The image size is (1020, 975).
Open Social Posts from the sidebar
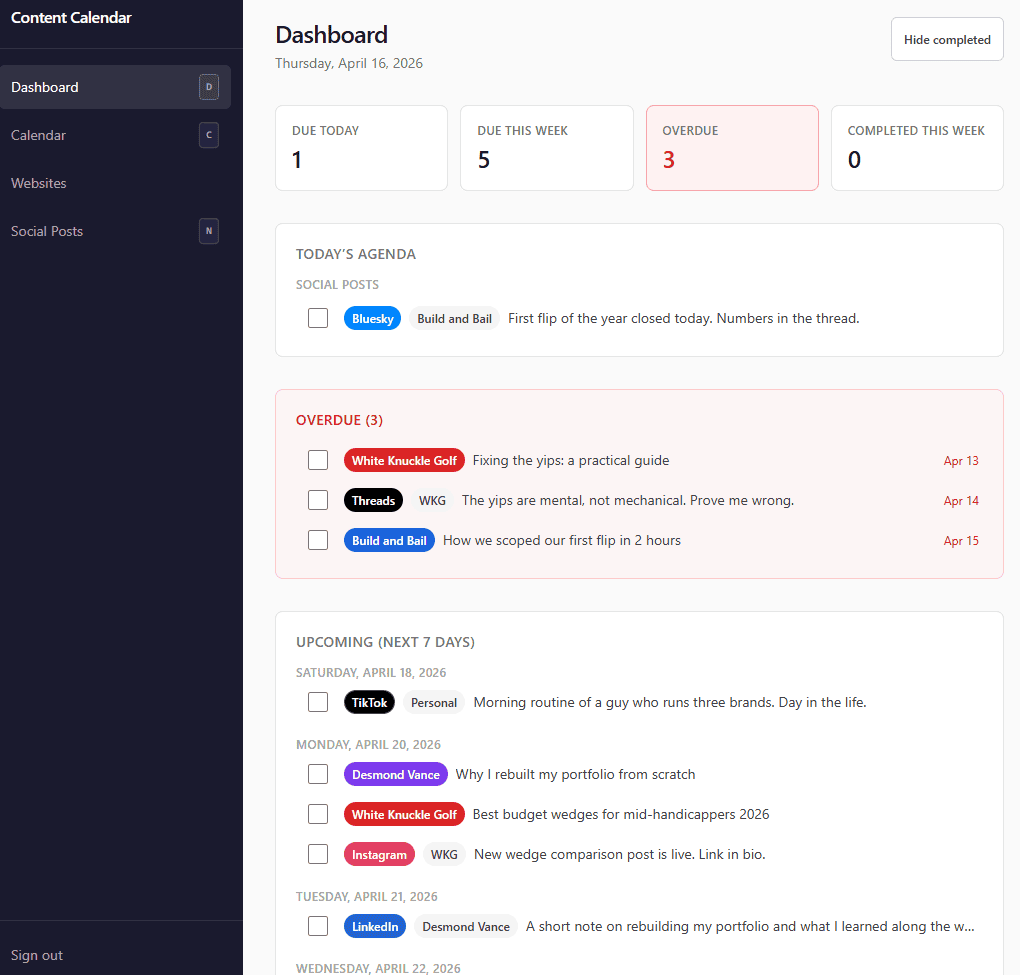click(46, 231)
